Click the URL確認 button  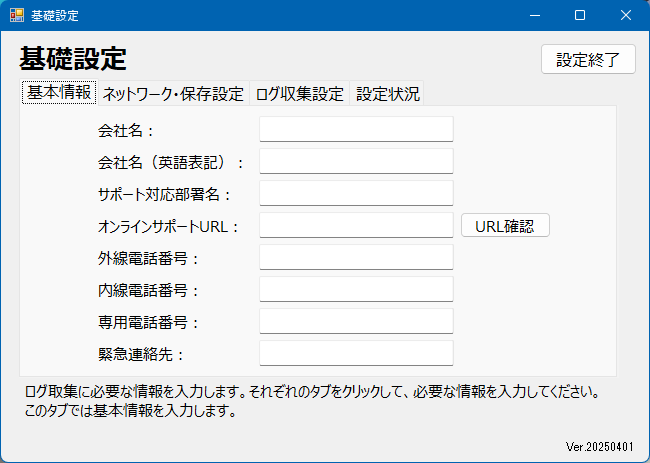(505, 226)
